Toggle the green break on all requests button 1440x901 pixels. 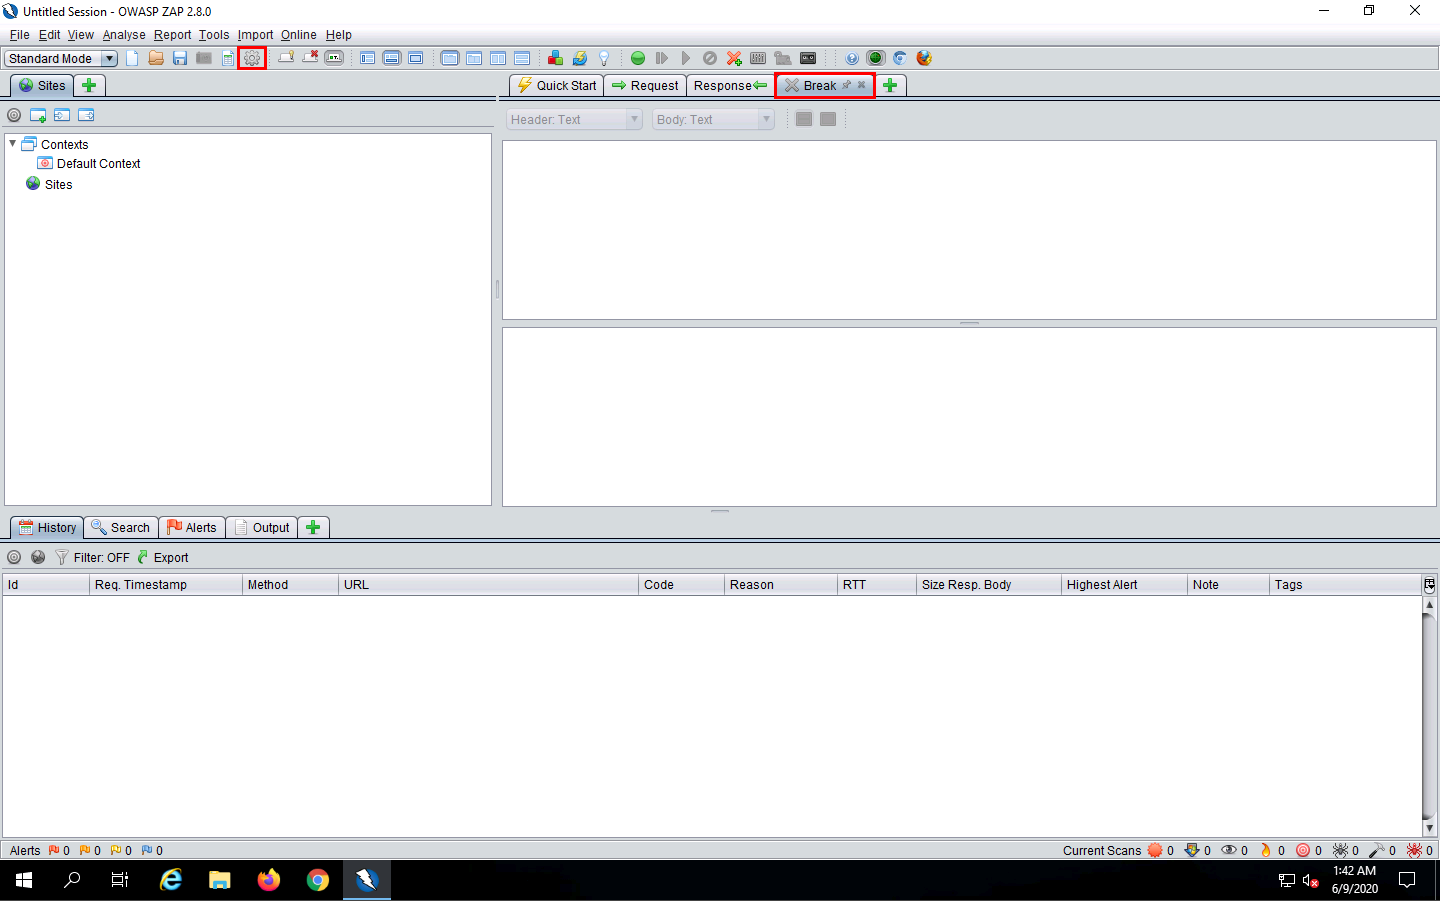(637, 58)
